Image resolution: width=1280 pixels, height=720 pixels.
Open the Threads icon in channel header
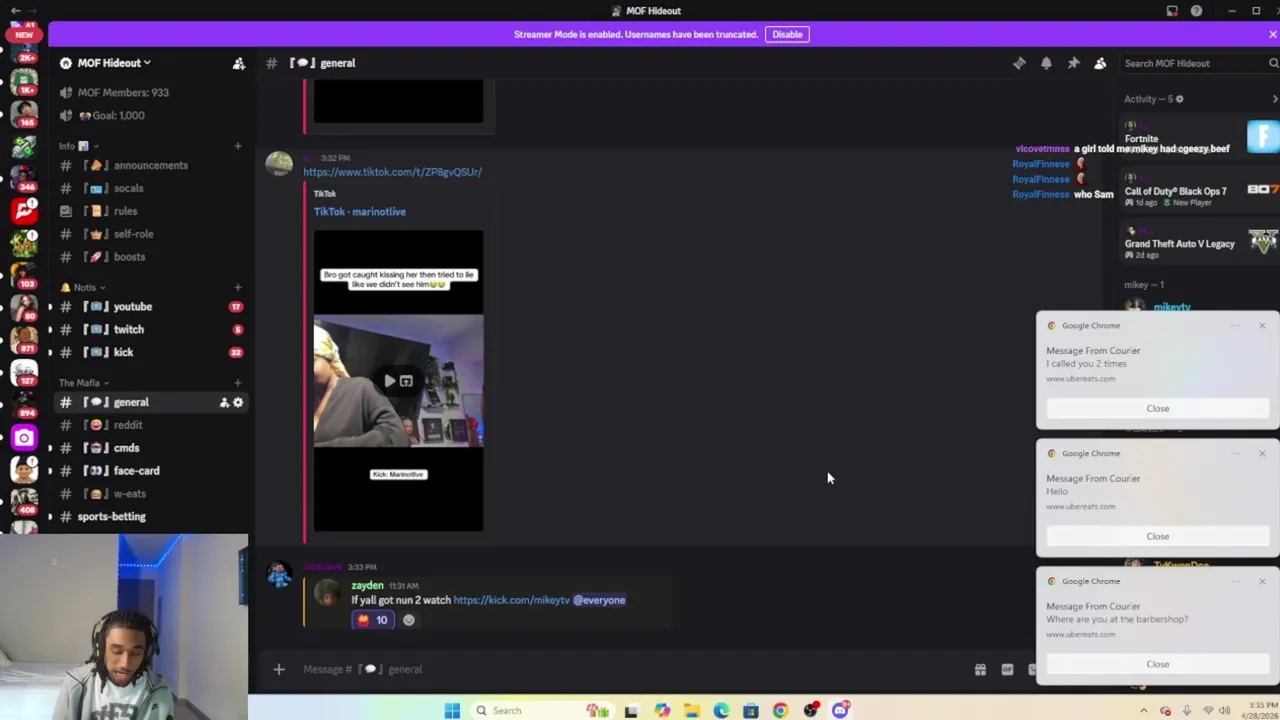coord(1019,63)
